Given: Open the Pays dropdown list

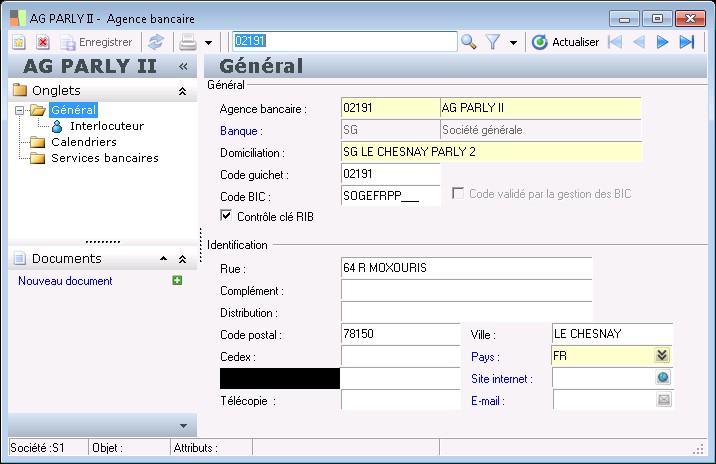Looking at the screenshot, I should tap(661, 356).
